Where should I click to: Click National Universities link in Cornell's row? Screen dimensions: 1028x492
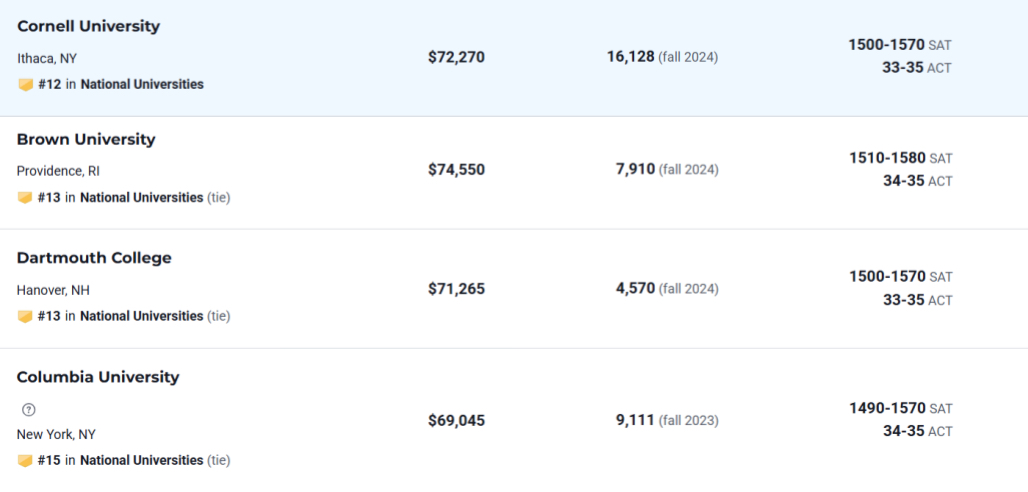[x=142, y=85]
